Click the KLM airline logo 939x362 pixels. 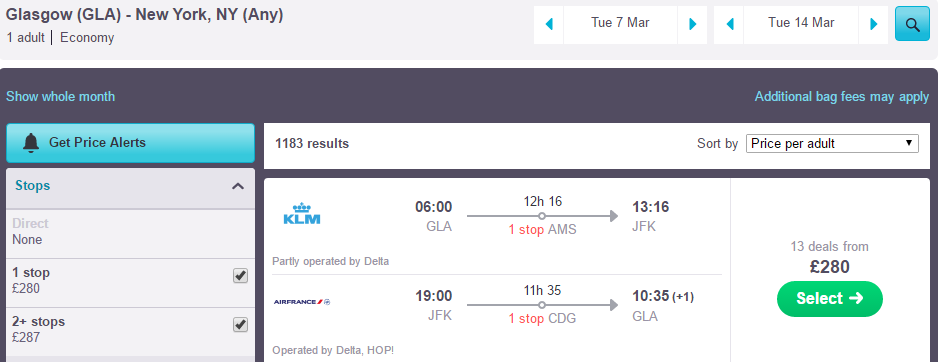(301, 214)
